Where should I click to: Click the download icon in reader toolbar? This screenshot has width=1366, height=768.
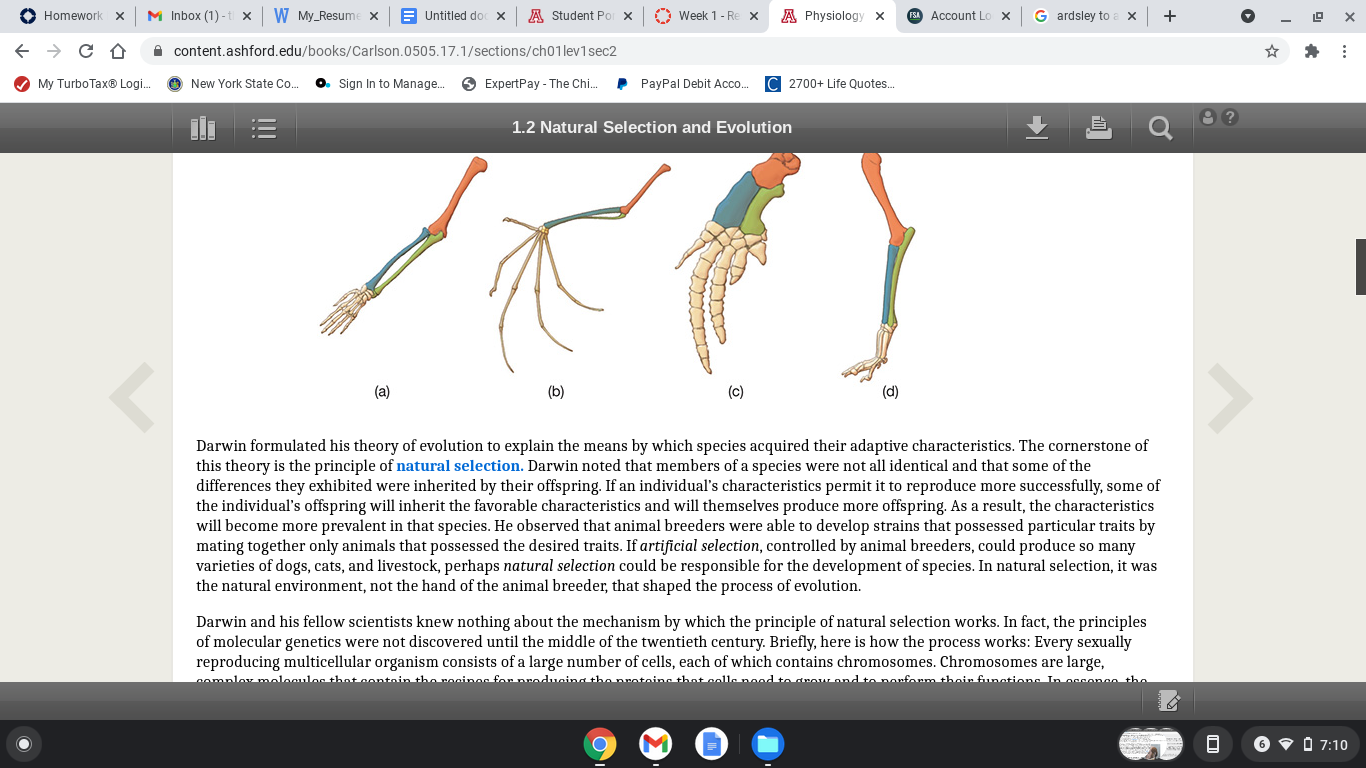click(1037, 128)
